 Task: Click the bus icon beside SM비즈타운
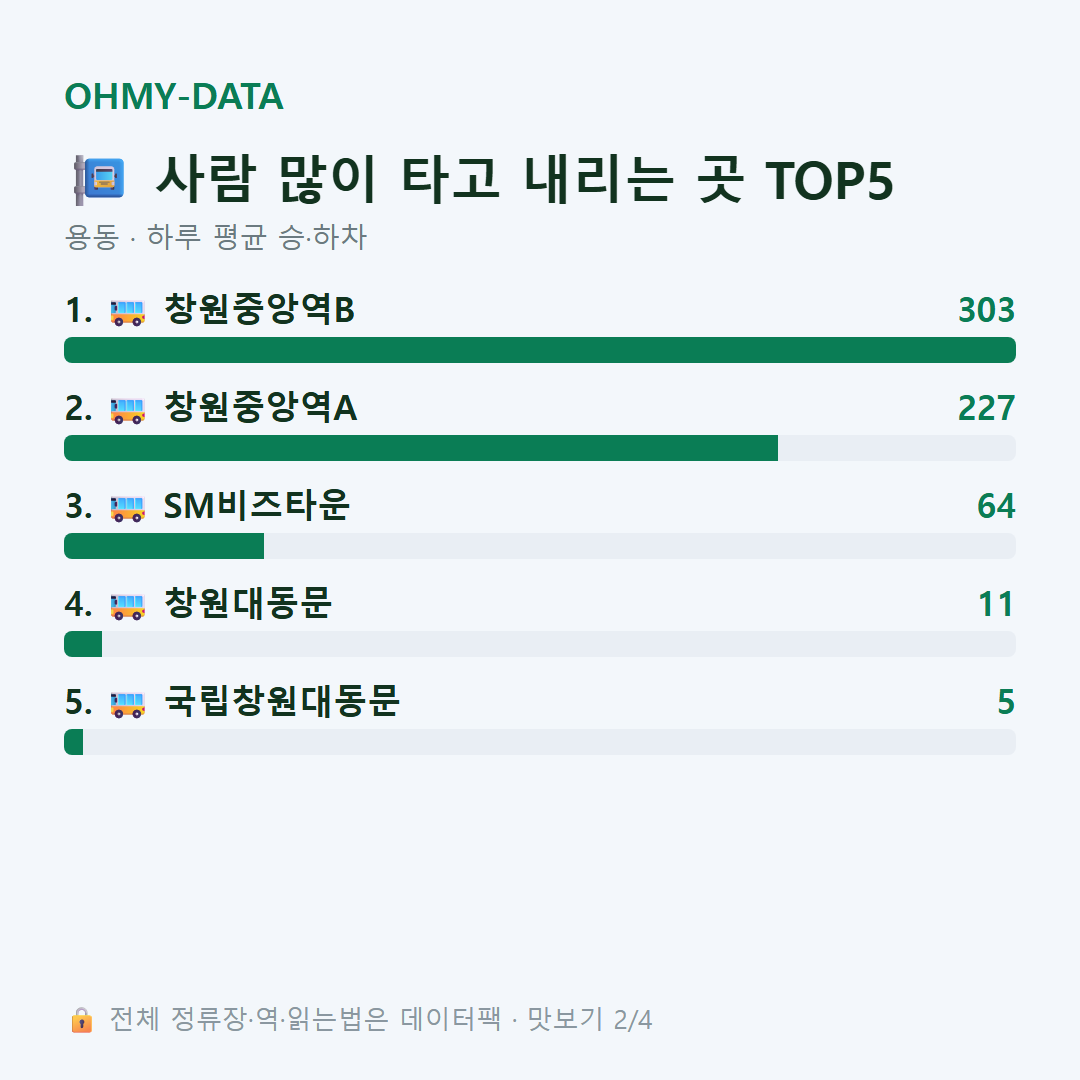[x=128, y=508]
